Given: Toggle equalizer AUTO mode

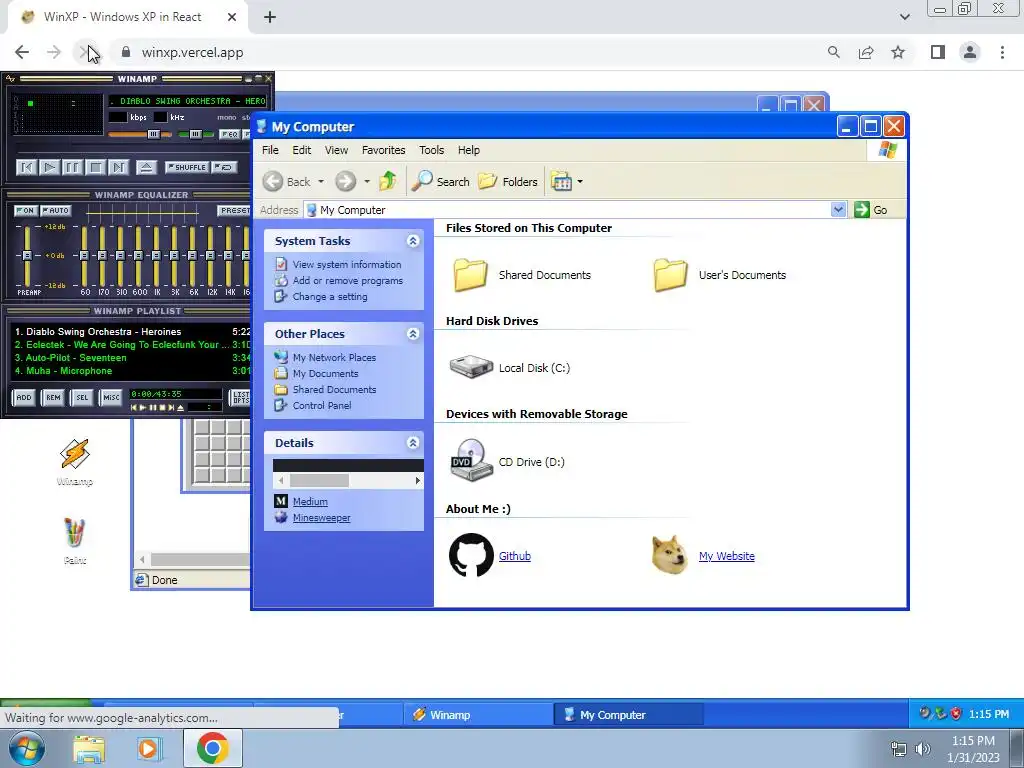Looking at the screenshot, I should coord(56,210).
